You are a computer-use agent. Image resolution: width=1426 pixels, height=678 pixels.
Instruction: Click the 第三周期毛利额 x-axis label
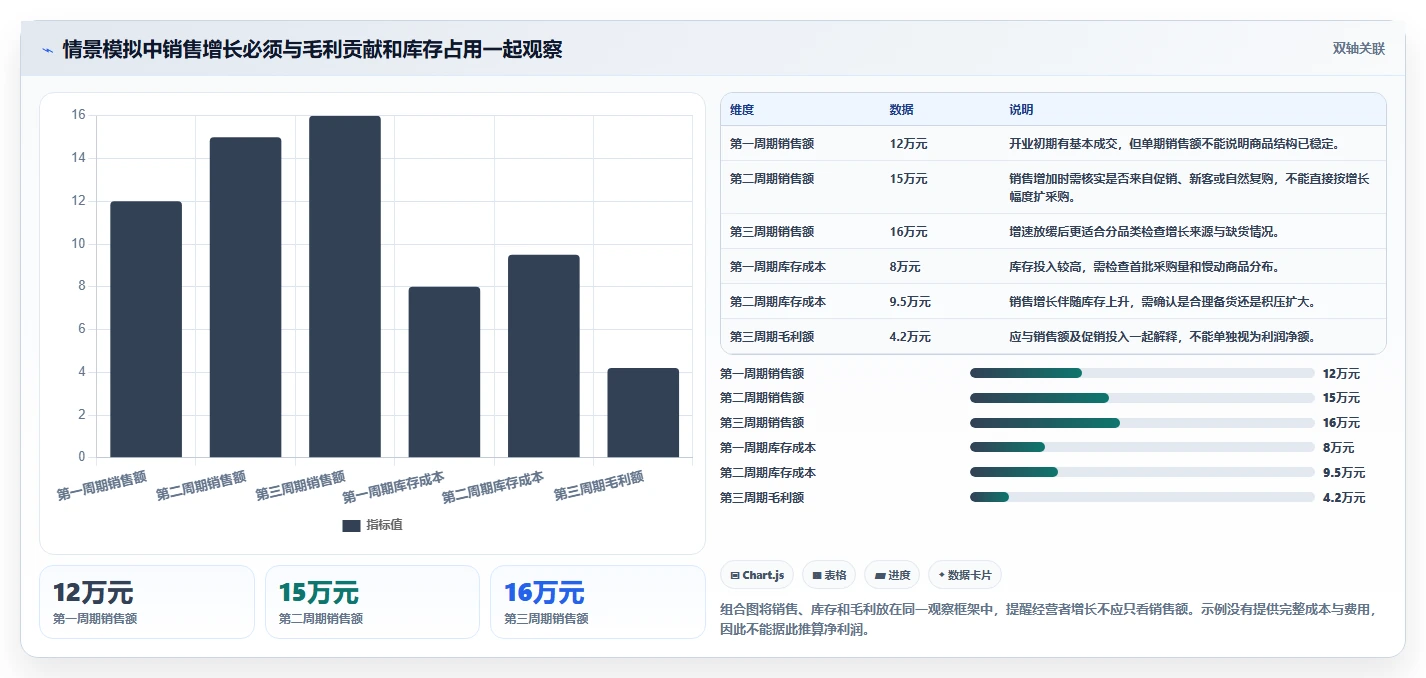coord(600,485)
